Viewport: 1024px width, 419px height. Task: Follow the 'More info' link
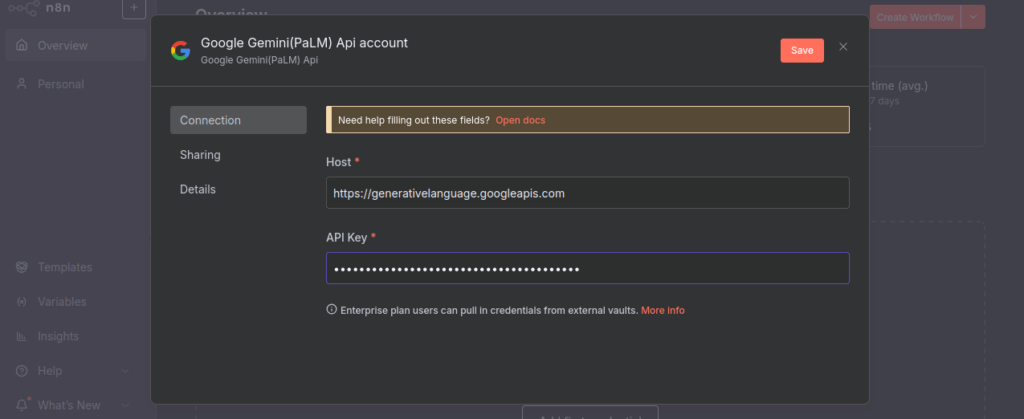coord(663,311)
